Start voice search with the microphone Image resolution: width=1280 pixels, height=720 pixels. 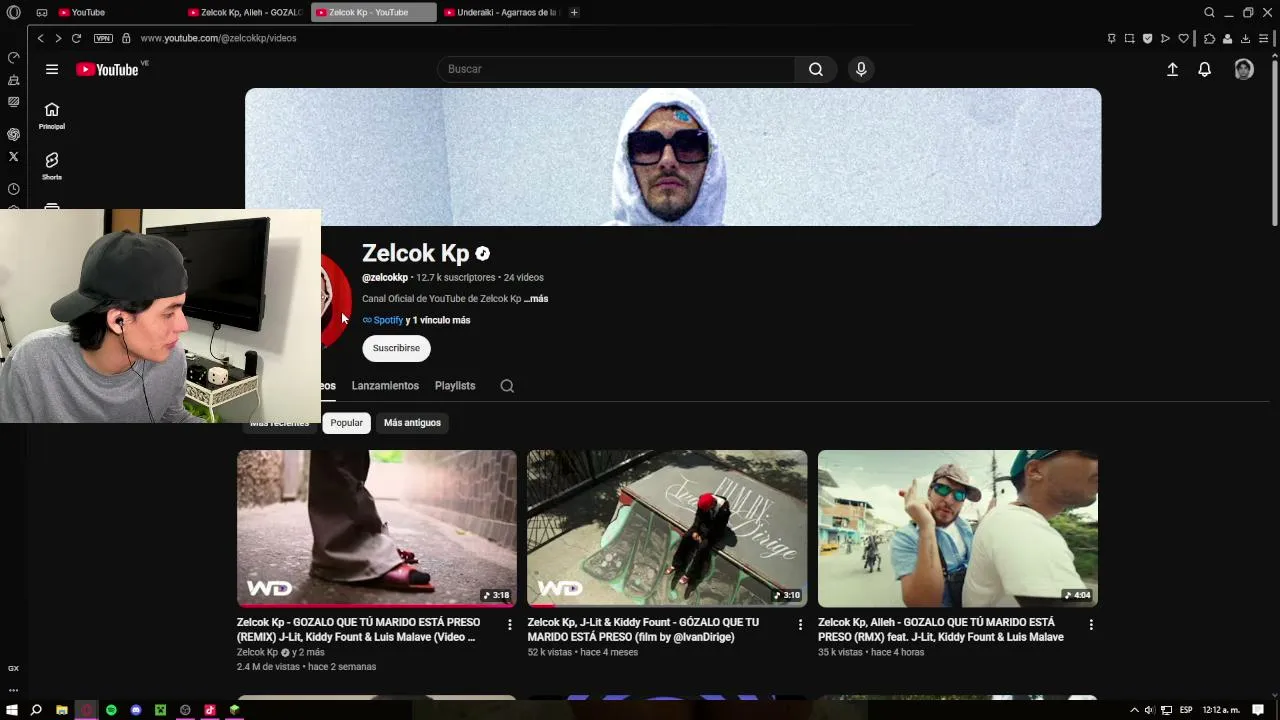tap(861, 69)
